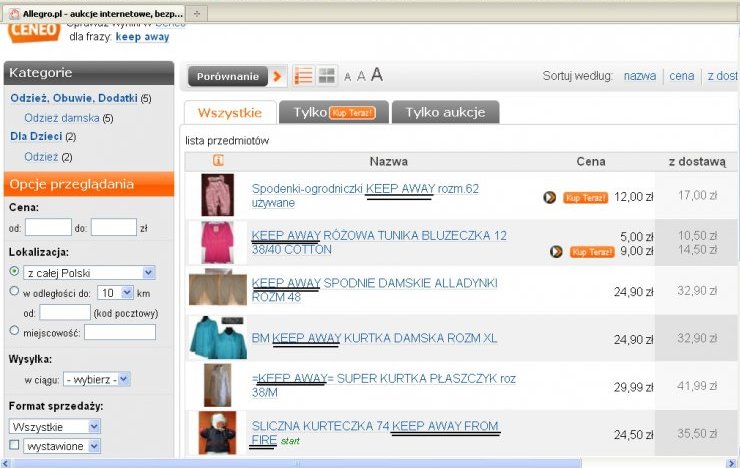This screenshot has height=468, width=740.
Task: Open category 'Odzież, Obuwie, Dodatki'
Action: (74, 98)
